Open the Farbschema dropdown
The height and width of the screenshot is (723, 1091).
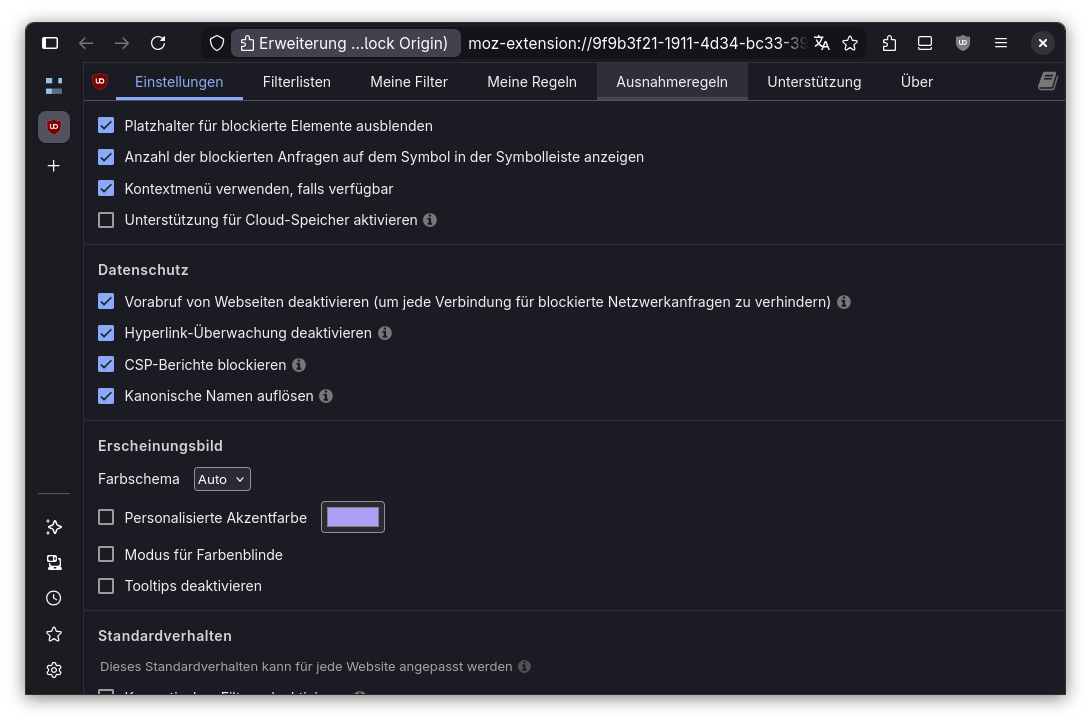click(221, 479)
